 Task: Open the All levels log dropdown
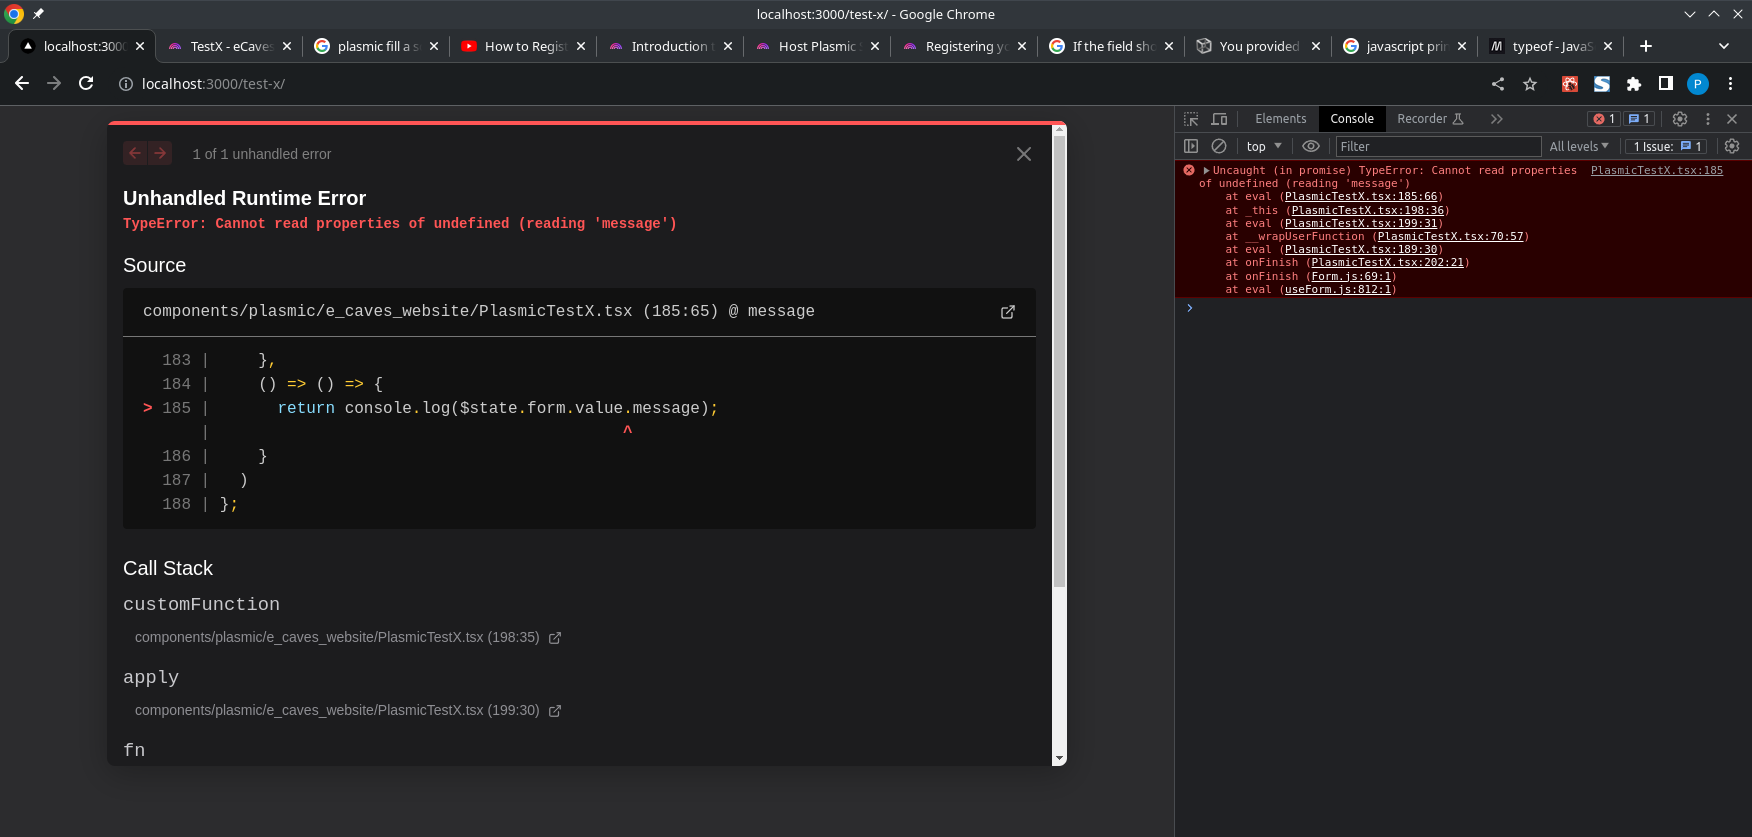click(x=1579, y=146)
